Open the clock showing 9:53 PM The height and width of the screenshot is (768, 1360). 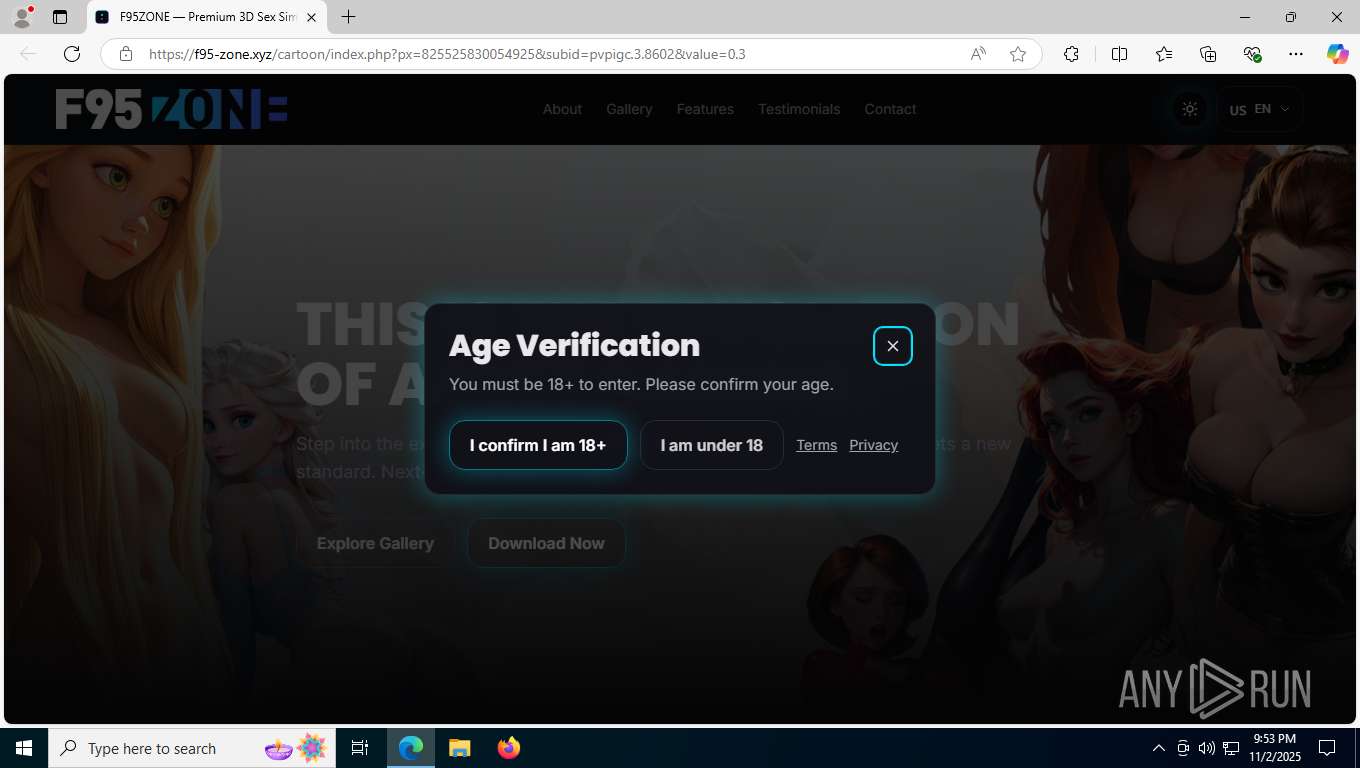pos(1275,748)
